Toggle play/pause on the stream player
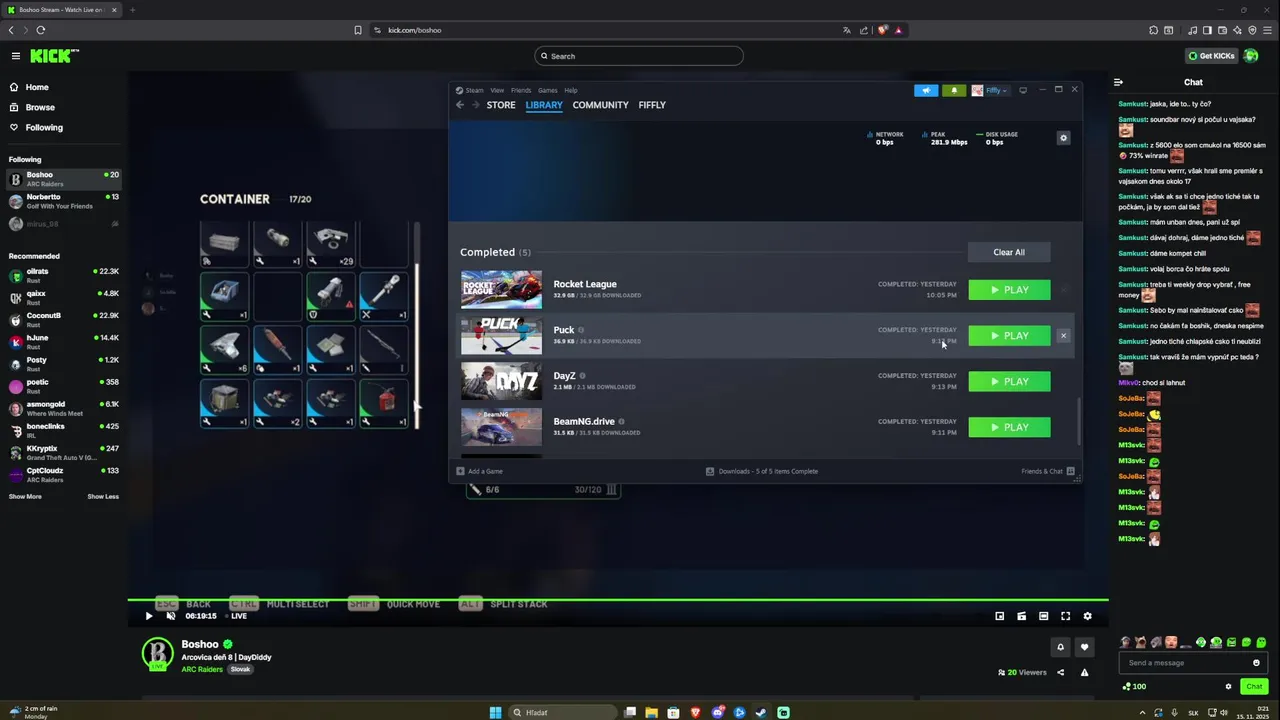1280x720 pixels. 149,616
